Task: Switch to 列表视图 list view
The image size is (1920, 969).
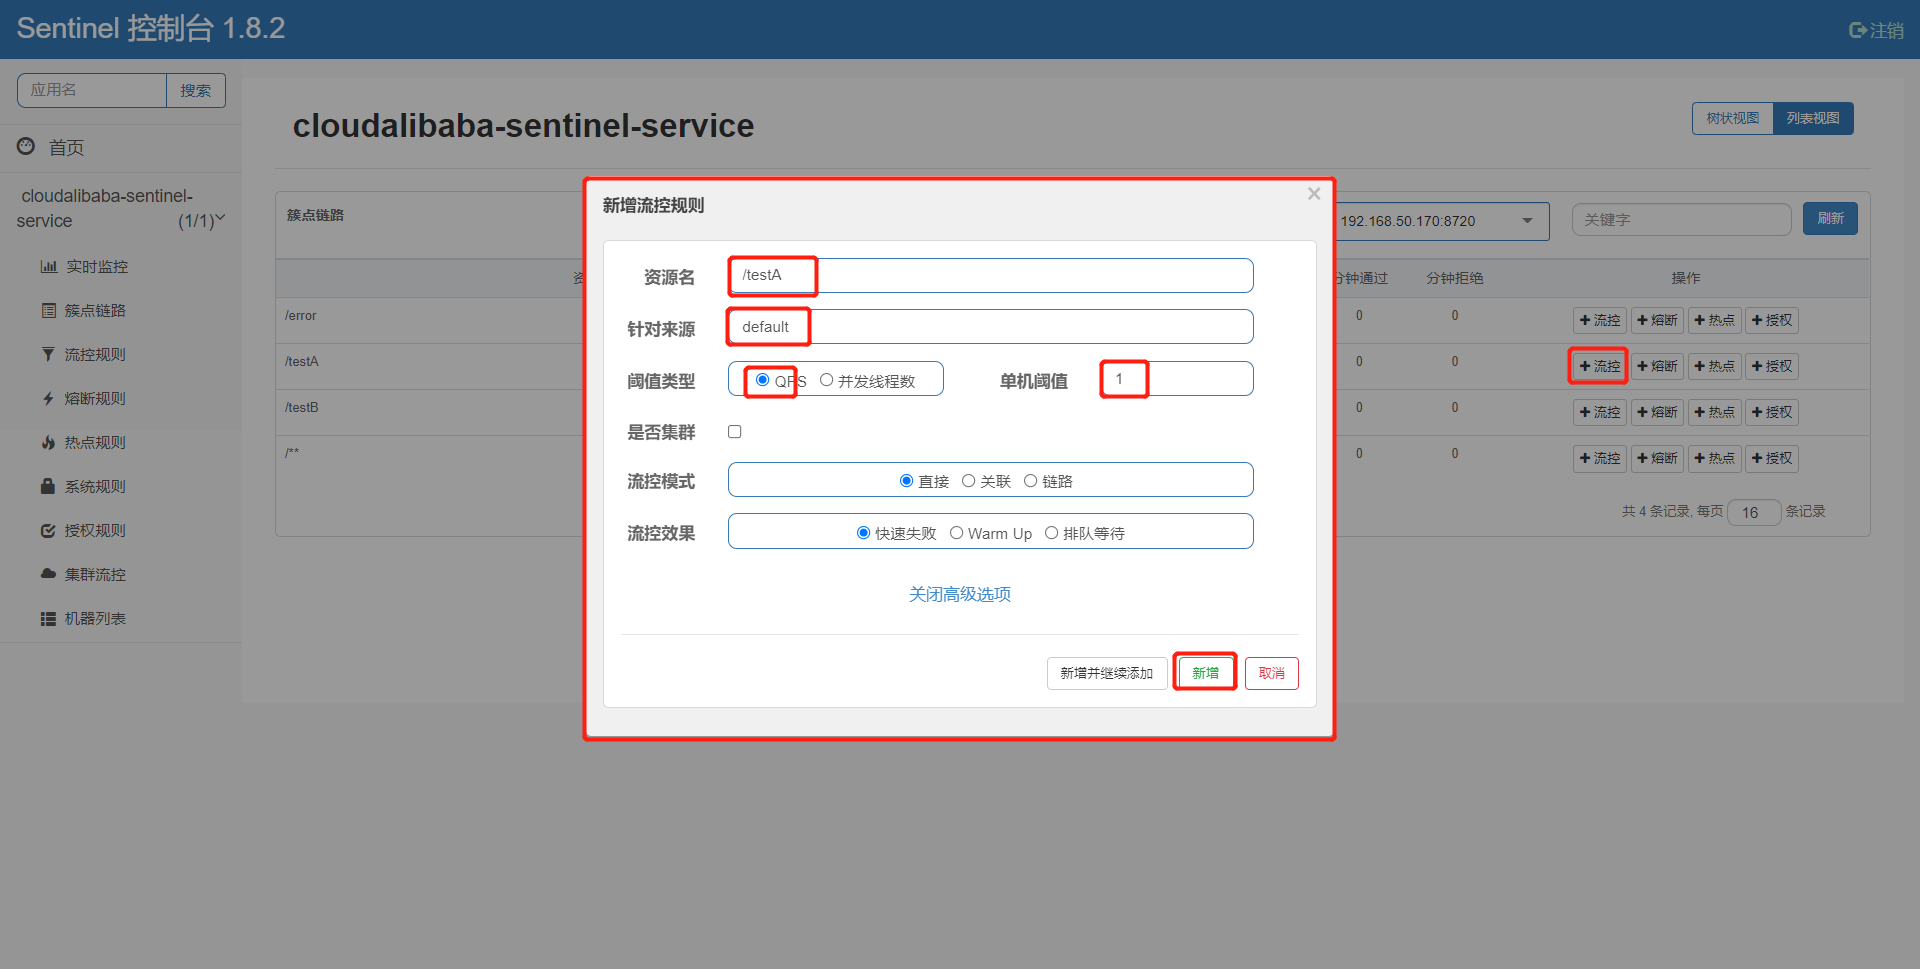Action: coord(1813,118)
